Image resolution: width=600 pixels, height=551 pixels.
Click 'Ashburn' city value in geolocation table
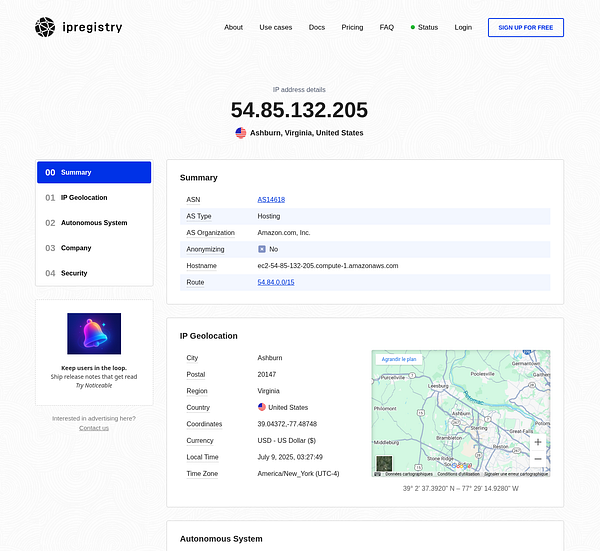pyautogui.click(x=270, y=358)
